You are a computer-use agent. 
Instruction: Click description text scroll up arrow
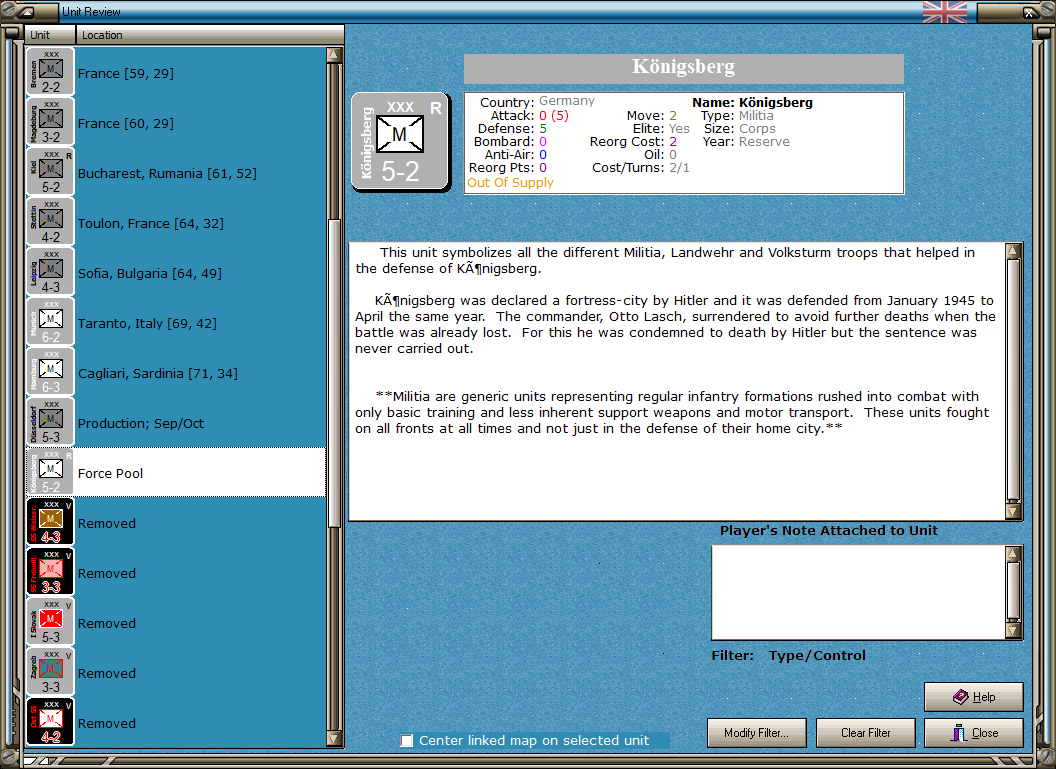(1013, 251)
